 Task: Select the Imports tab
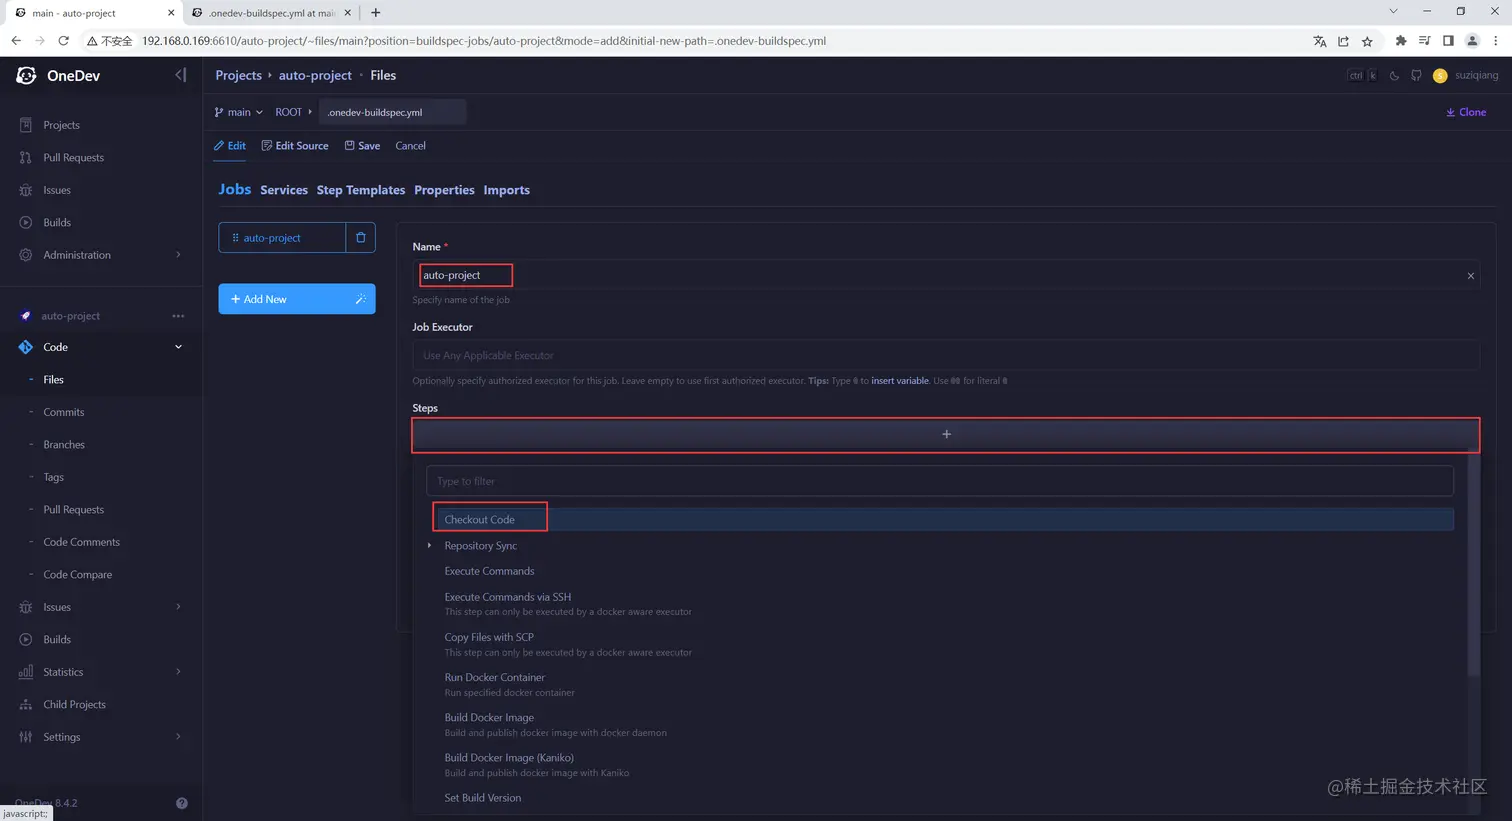coord(506,190)
